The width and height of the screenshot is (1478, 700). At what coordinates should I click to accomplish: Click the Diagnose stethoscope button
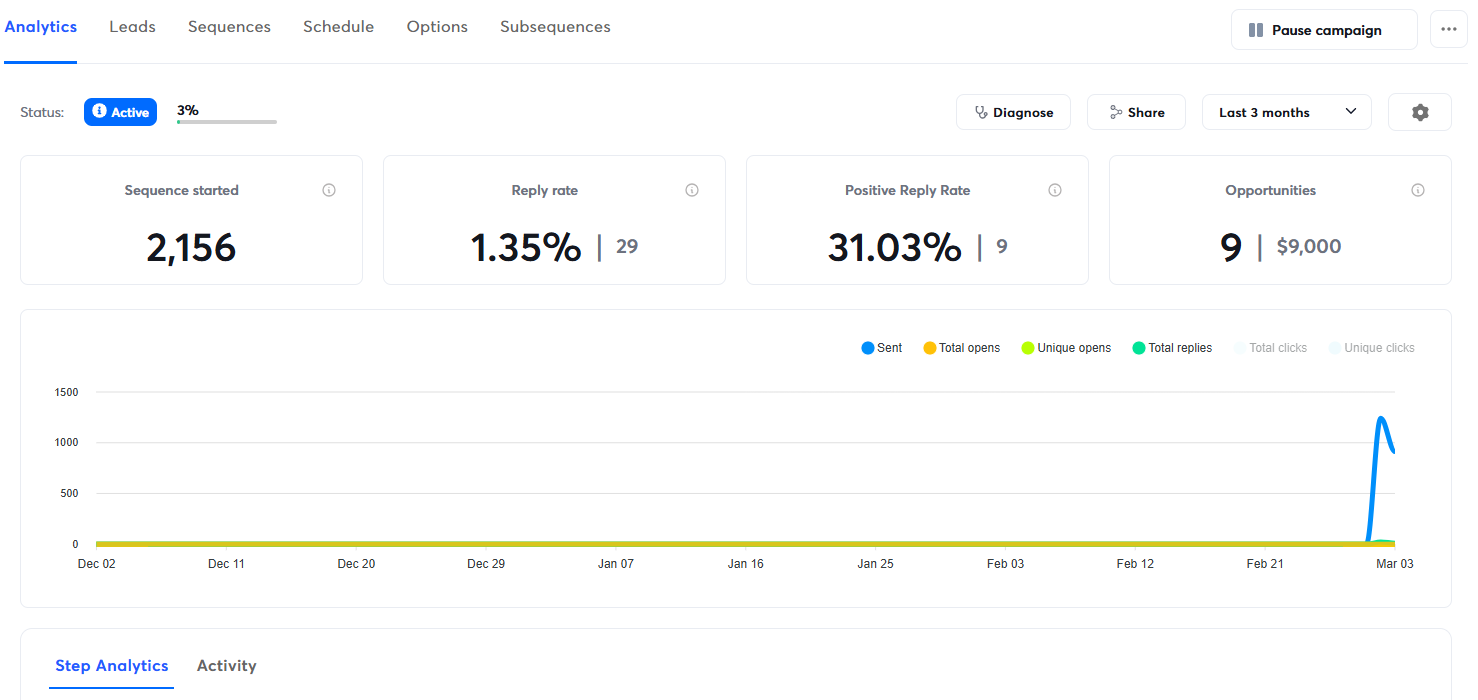(1013, 113)
